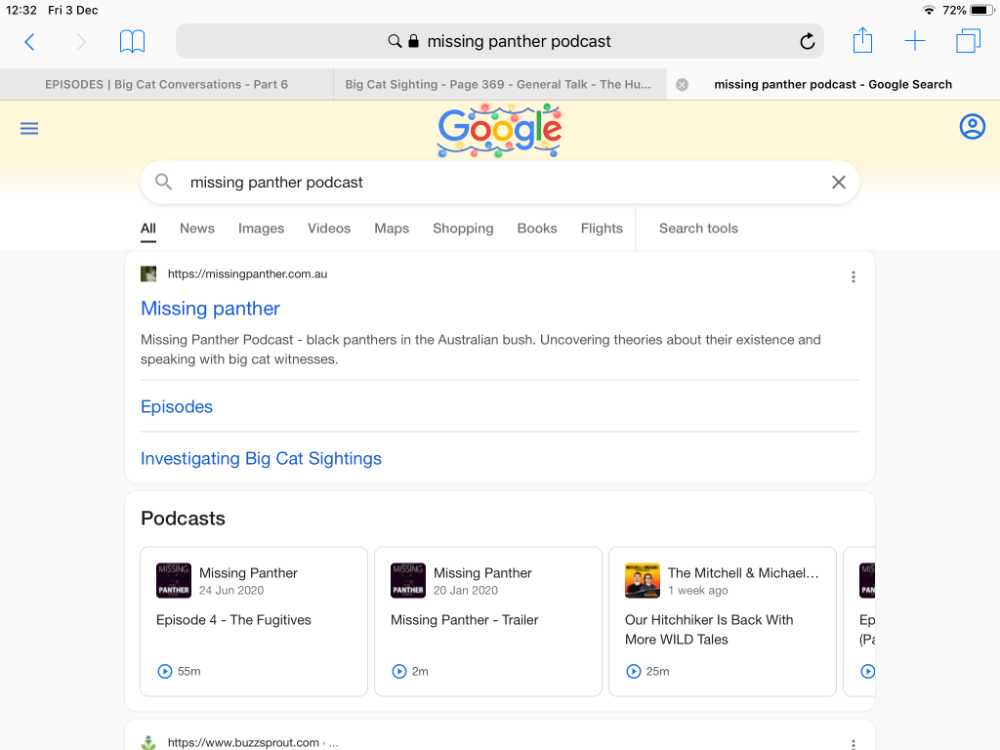Click the magnifier icon in Google search box

pyautogui.click(x=164, y=182)
